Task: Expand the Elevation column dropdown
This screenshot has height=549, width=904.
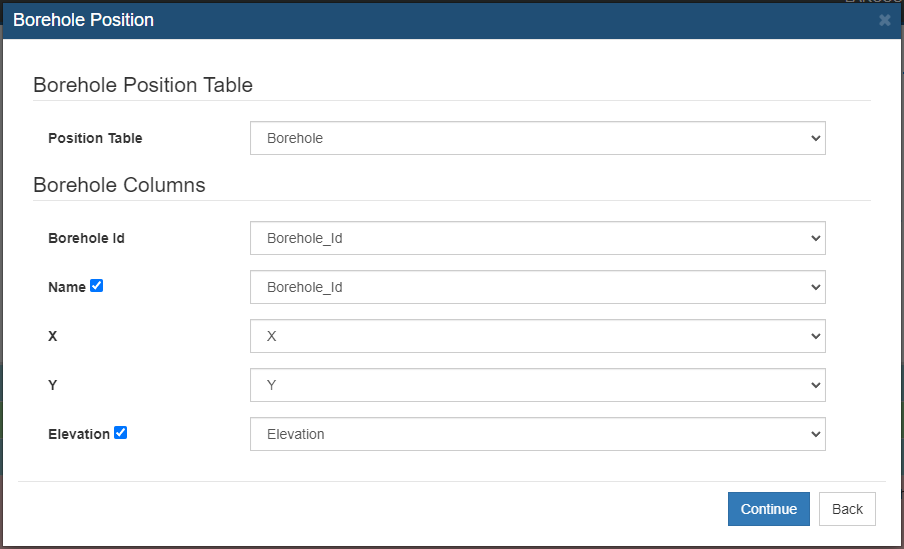Action: pos(537,434)
